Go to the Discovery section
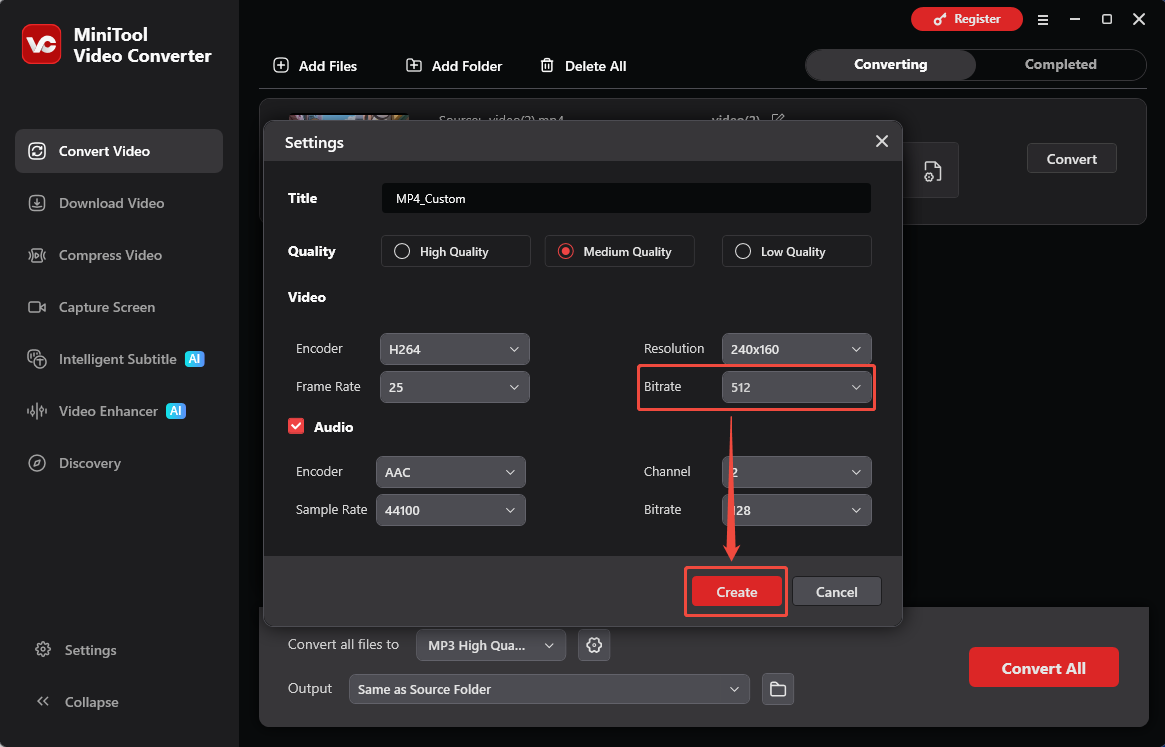 point(119,463)
